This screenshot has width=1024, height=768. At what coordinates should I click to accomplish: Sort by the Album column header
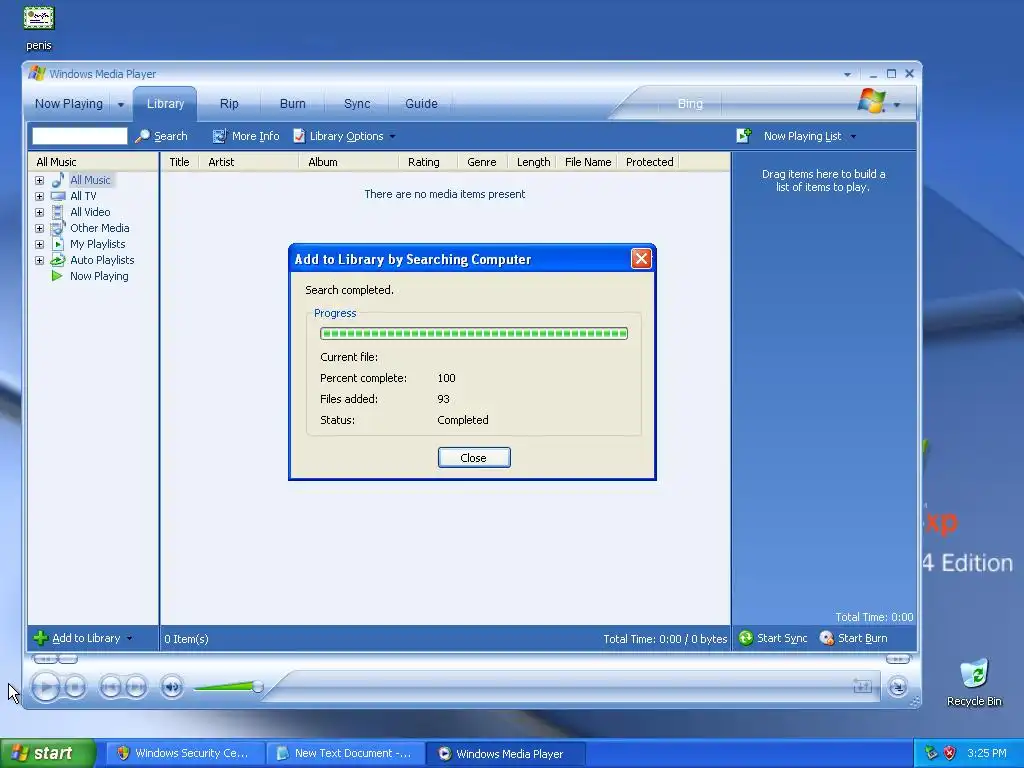point(349,162)
